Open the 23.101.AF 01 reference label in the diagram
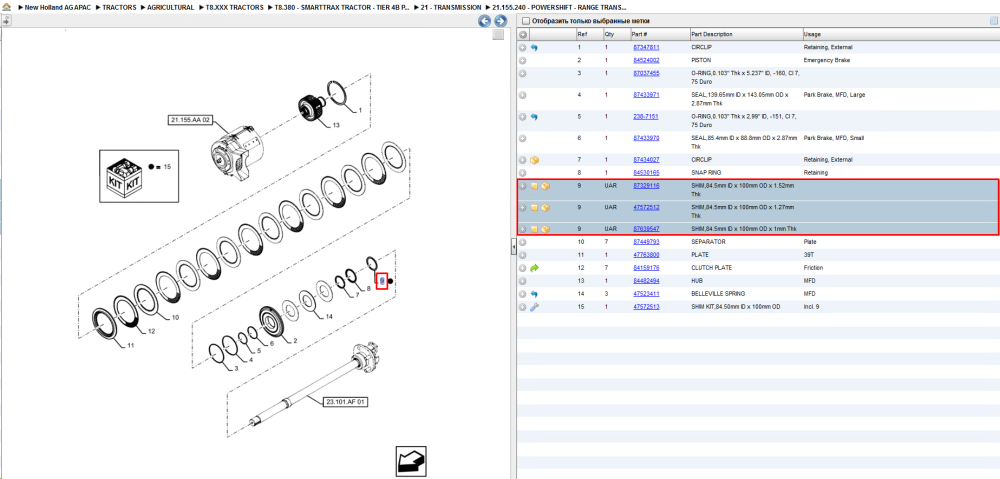Viewport: 1000px width, 479px height. 346,402
